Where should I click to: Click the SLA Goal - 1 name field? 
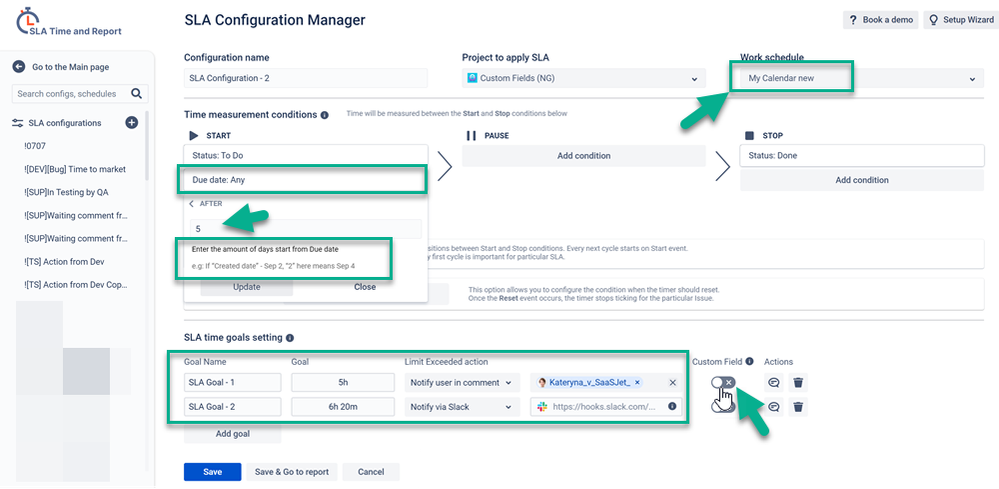(x=233, y=383)
